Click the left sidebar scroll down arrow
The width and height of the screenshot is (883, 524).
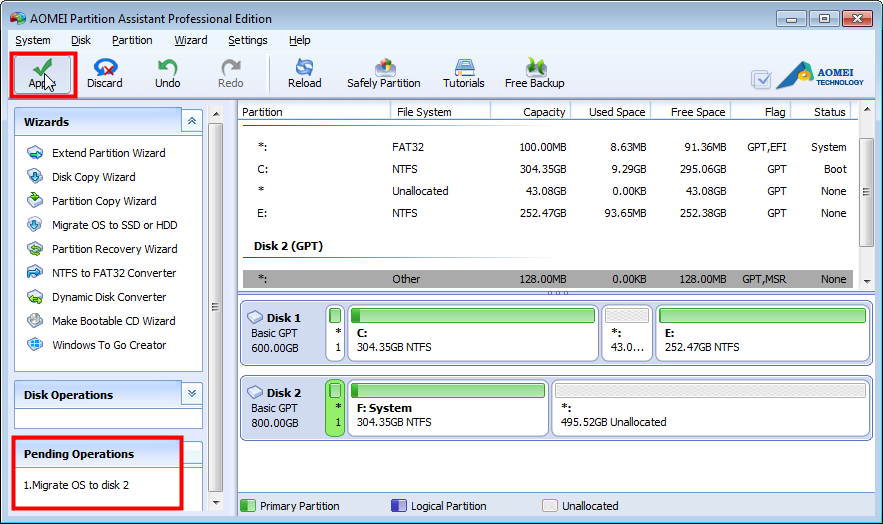(215, 502)
